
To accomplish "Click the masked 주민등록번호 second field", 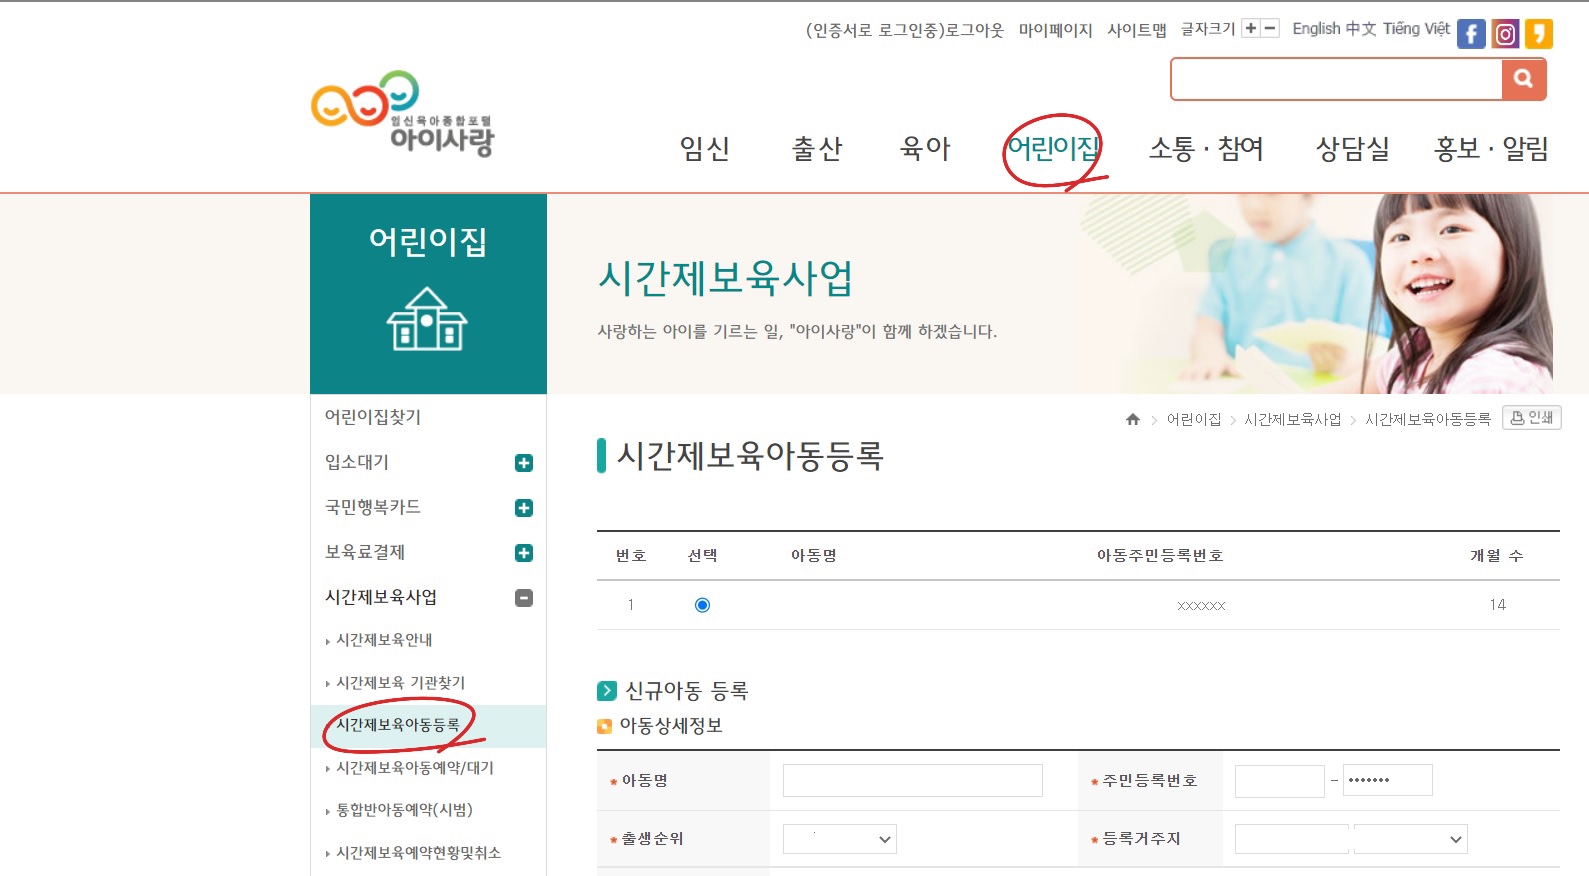I will (x=1387, y=780).
